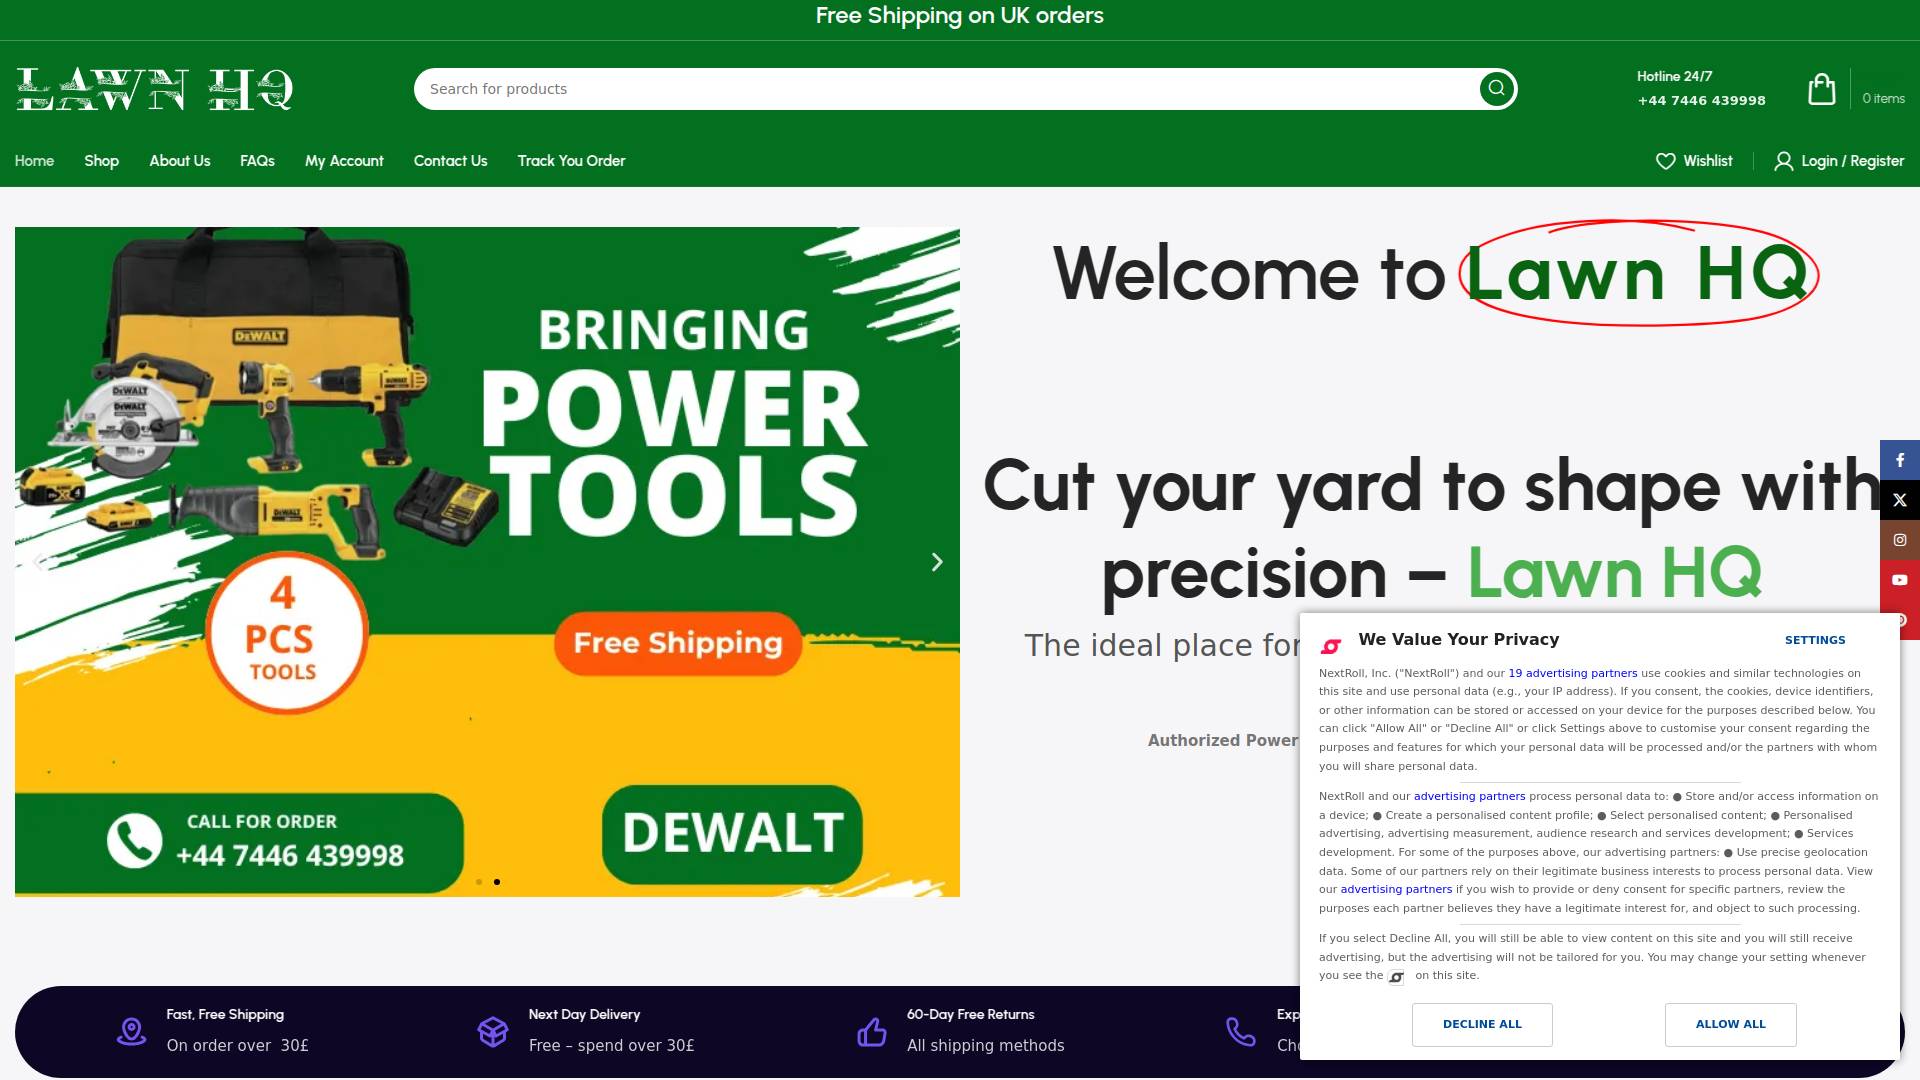Click the Lawn HQ logo

coord(155,89)
